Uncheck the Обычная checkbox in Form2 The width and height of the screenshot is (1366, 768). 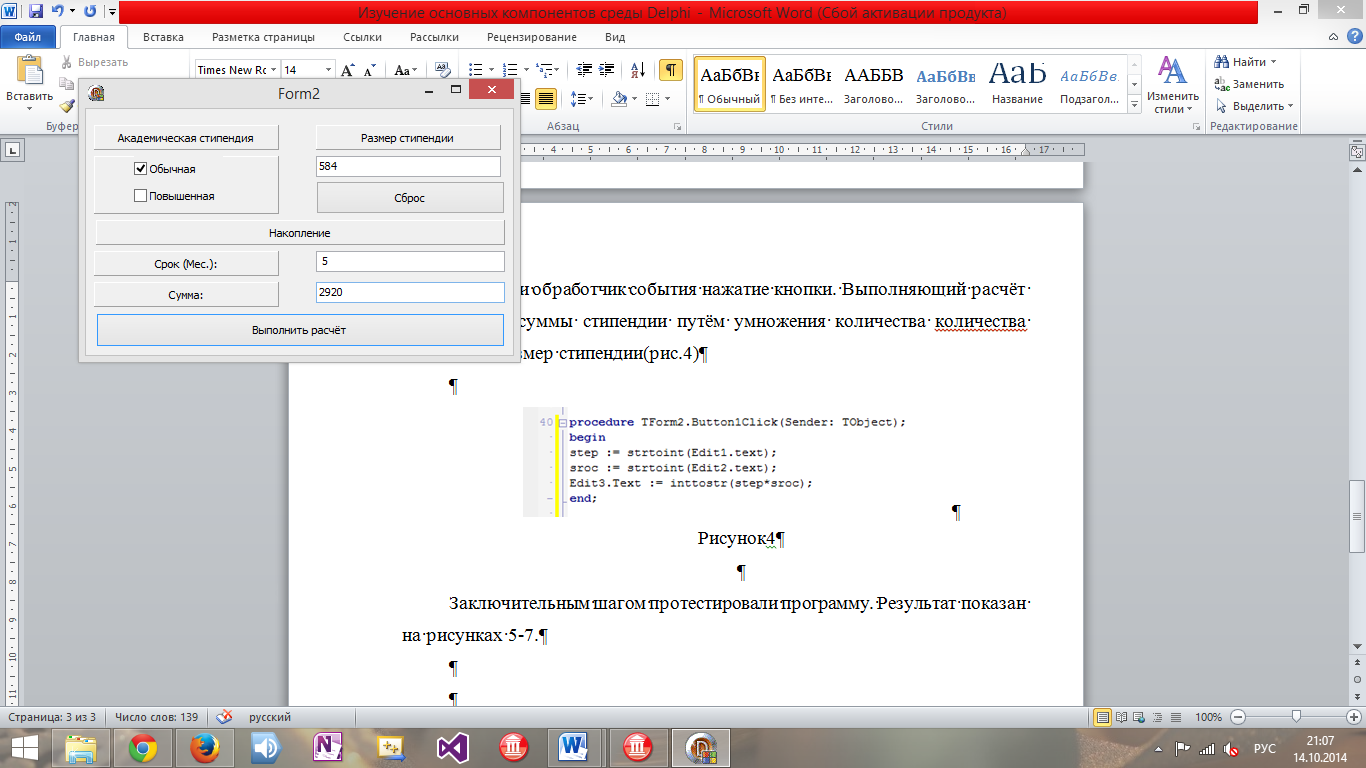[141, 169]
